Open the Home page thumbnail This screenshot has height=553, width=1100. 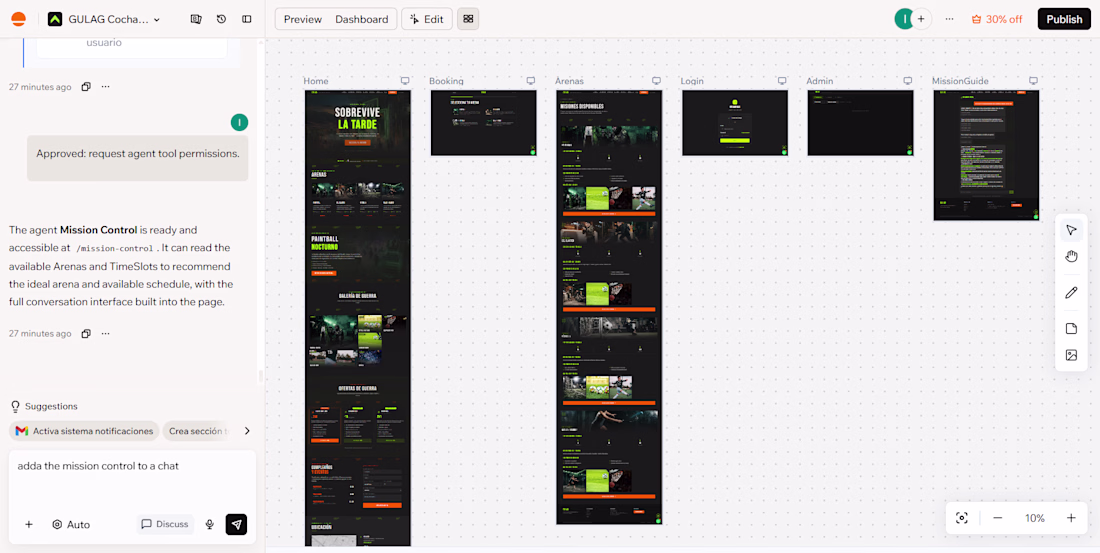coord(358,318)
